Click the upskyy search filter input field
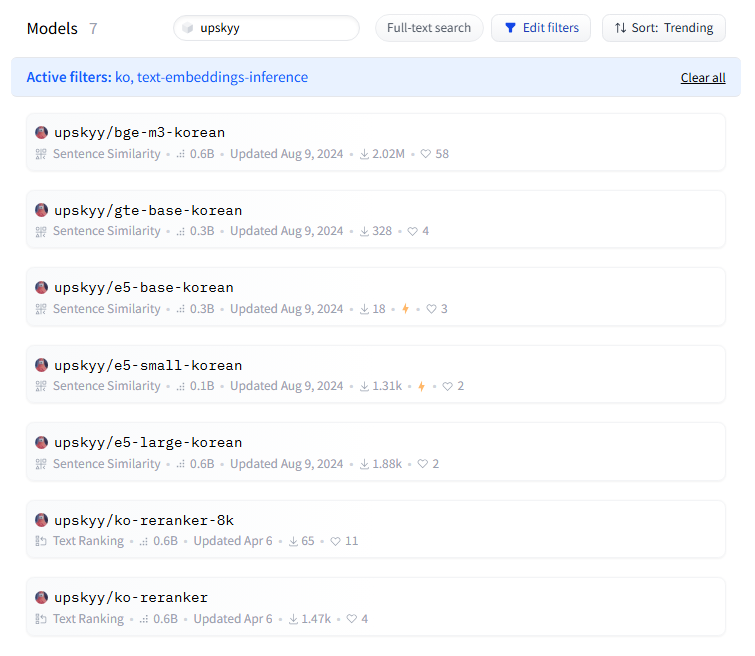Image resolution: width=755 pixels, height=656 pixels. tap(266, 28)
